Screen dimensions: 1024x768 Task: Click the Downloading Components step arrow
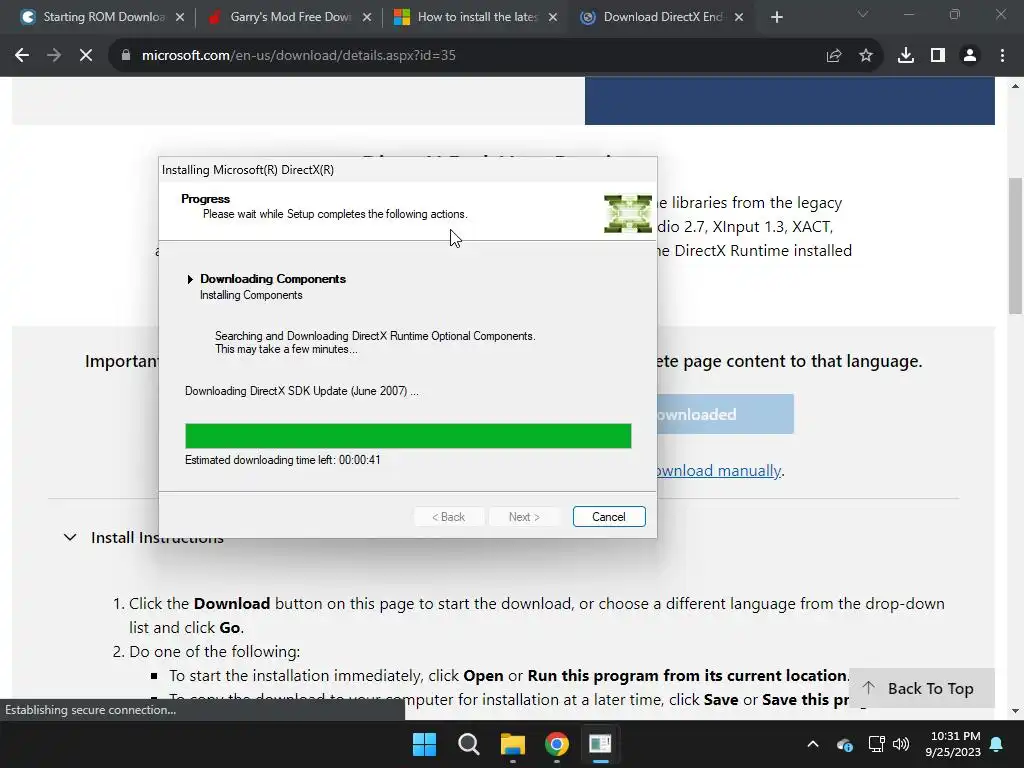(190, 280)
